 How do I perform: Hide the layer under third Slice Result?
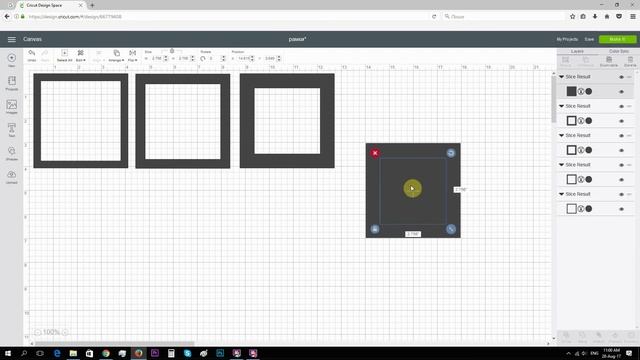pyautogui.click(x=621, y=150)
